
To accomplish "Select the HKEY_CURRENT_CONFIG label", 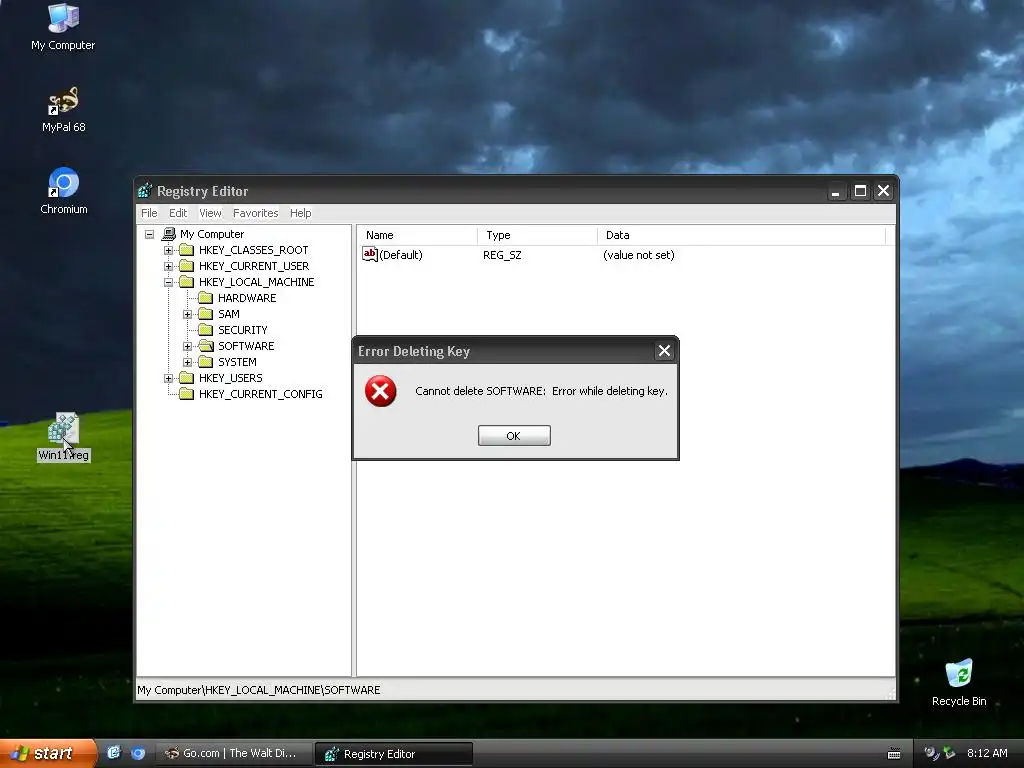I will [261, 394].
